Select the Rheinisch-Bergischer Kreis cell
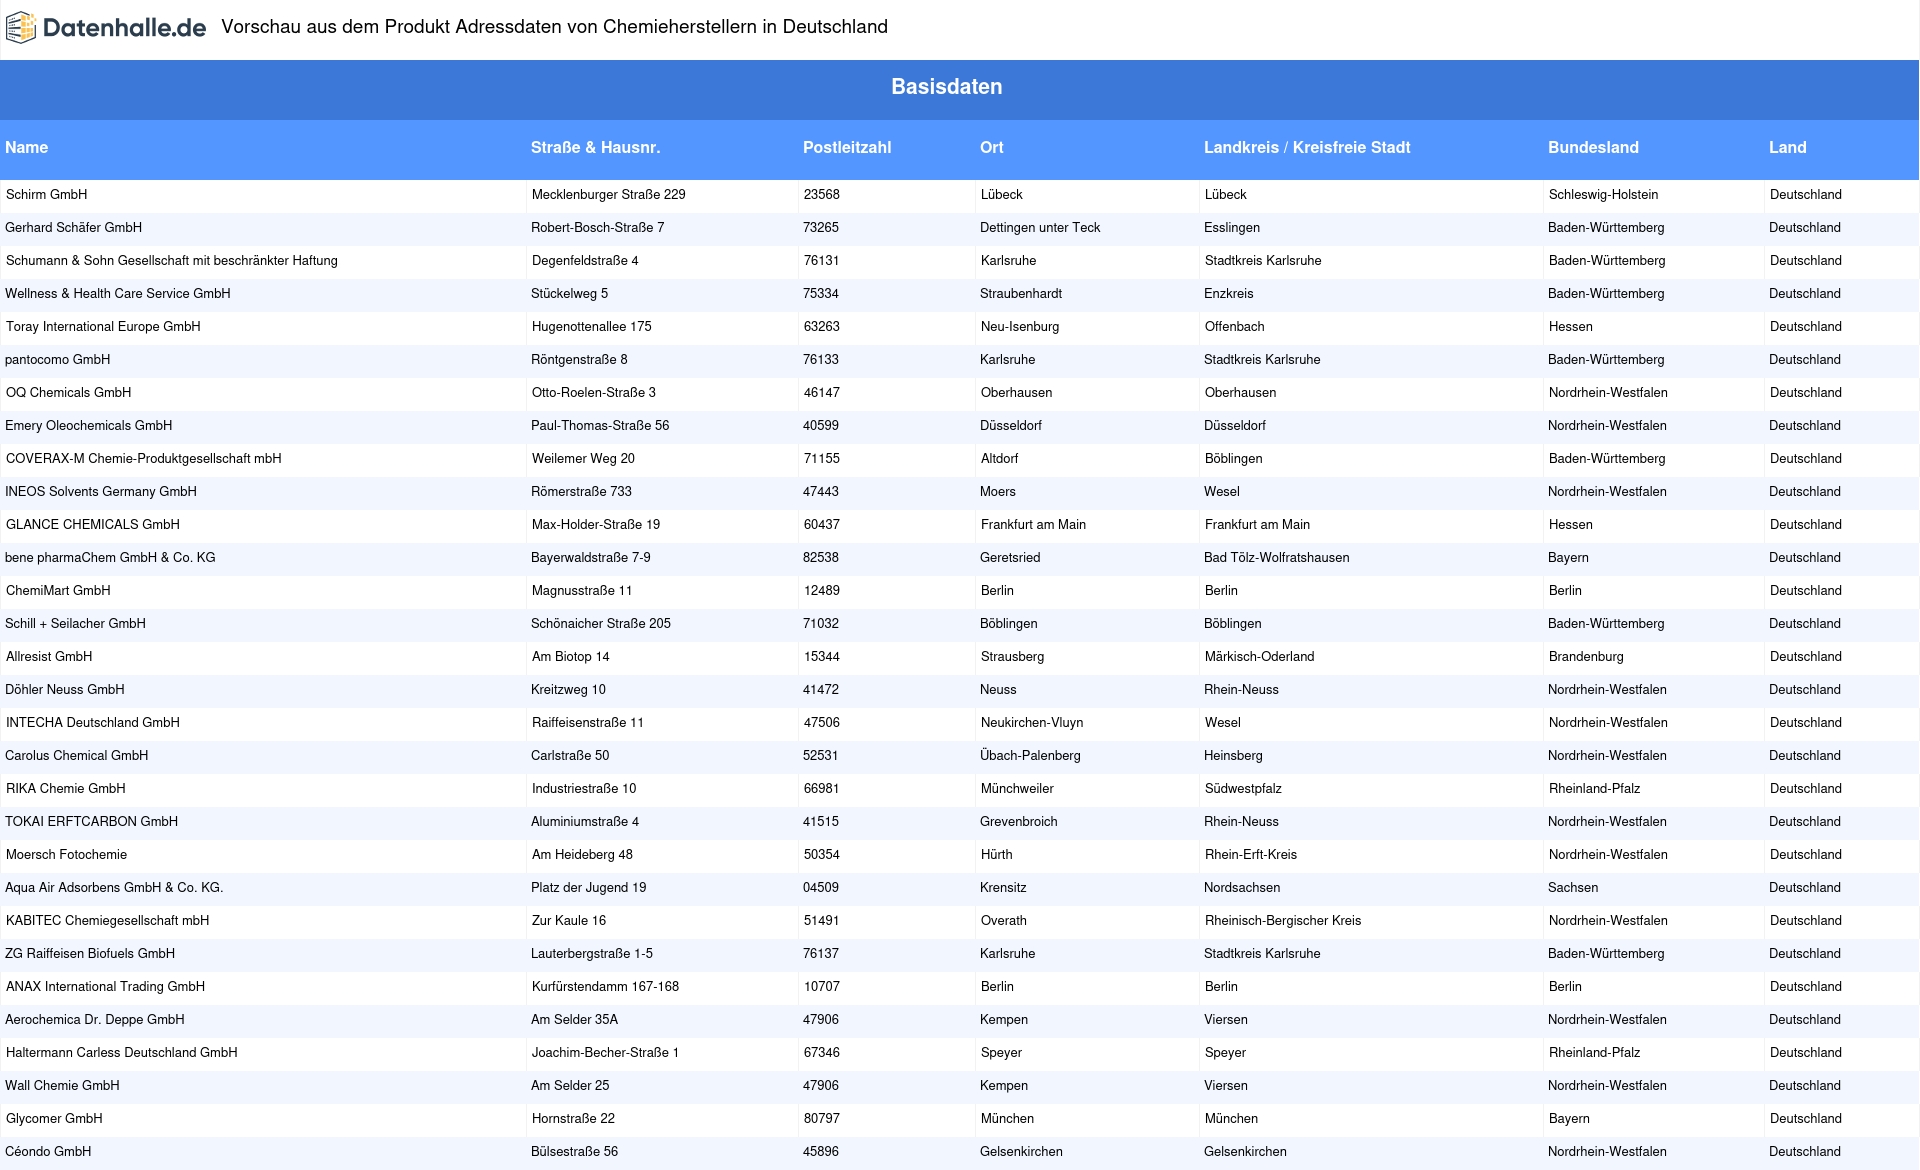 click(x=1282, y=921)
